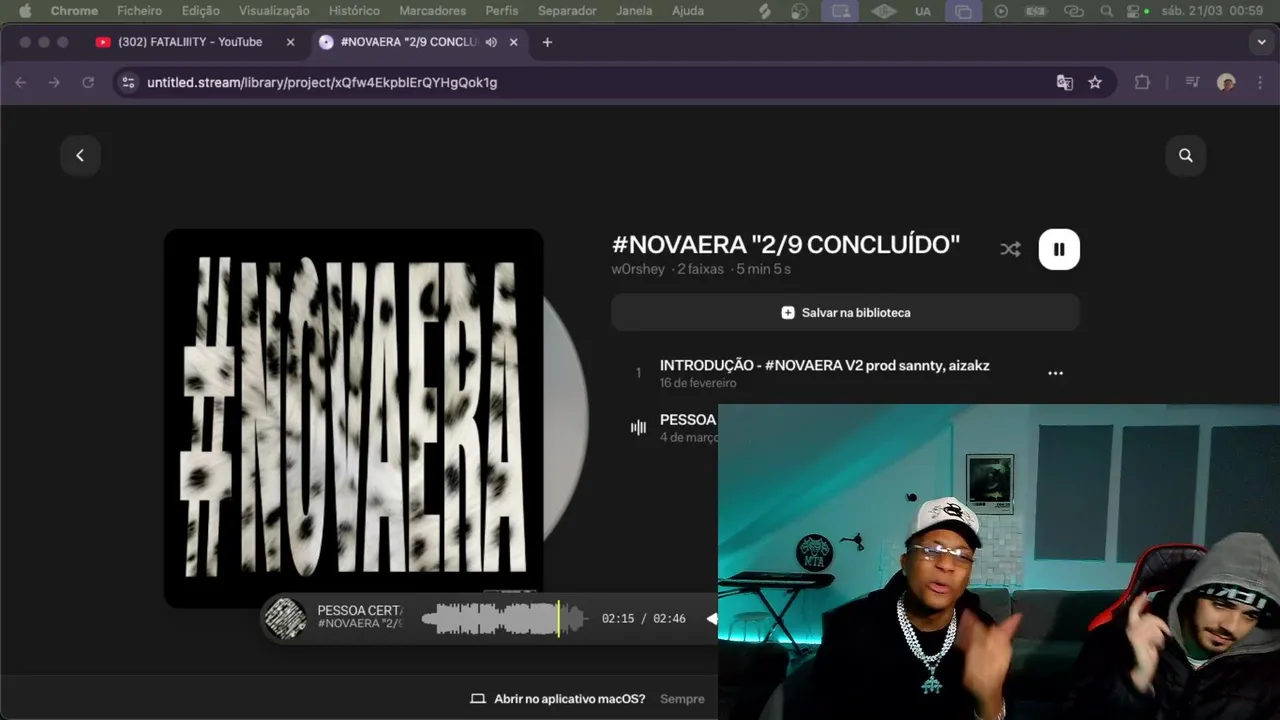Pause playback with the large pause button

pyautogui.click(x=1059, y=249)
